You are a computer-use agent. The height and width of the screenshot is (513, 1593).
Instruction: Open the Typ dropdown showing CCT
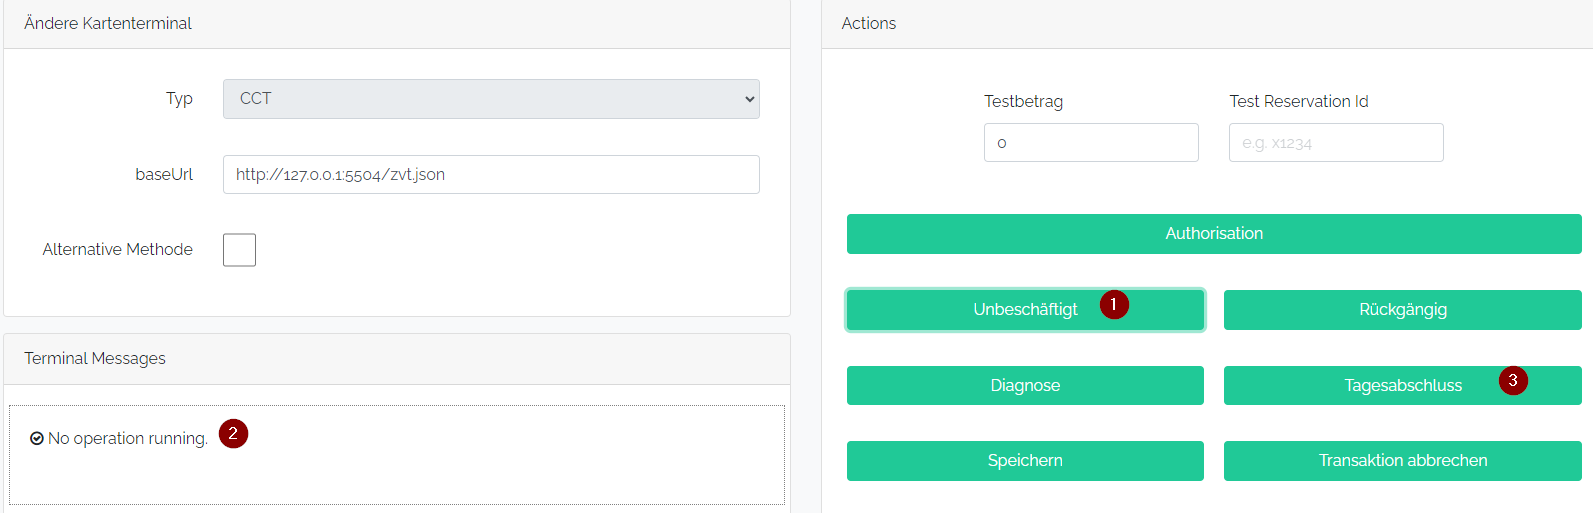pos(491,99)
